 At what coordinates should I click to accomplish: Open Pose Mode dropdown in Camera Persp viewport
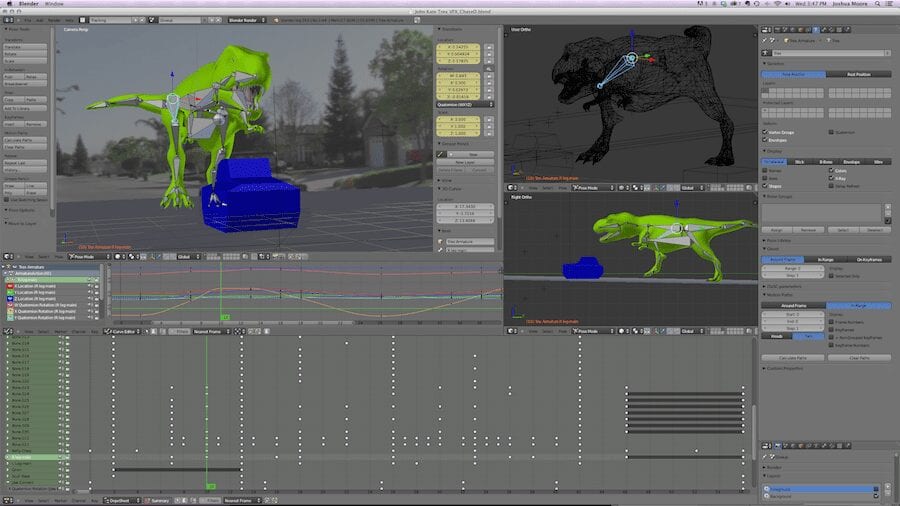coord(89,256)
